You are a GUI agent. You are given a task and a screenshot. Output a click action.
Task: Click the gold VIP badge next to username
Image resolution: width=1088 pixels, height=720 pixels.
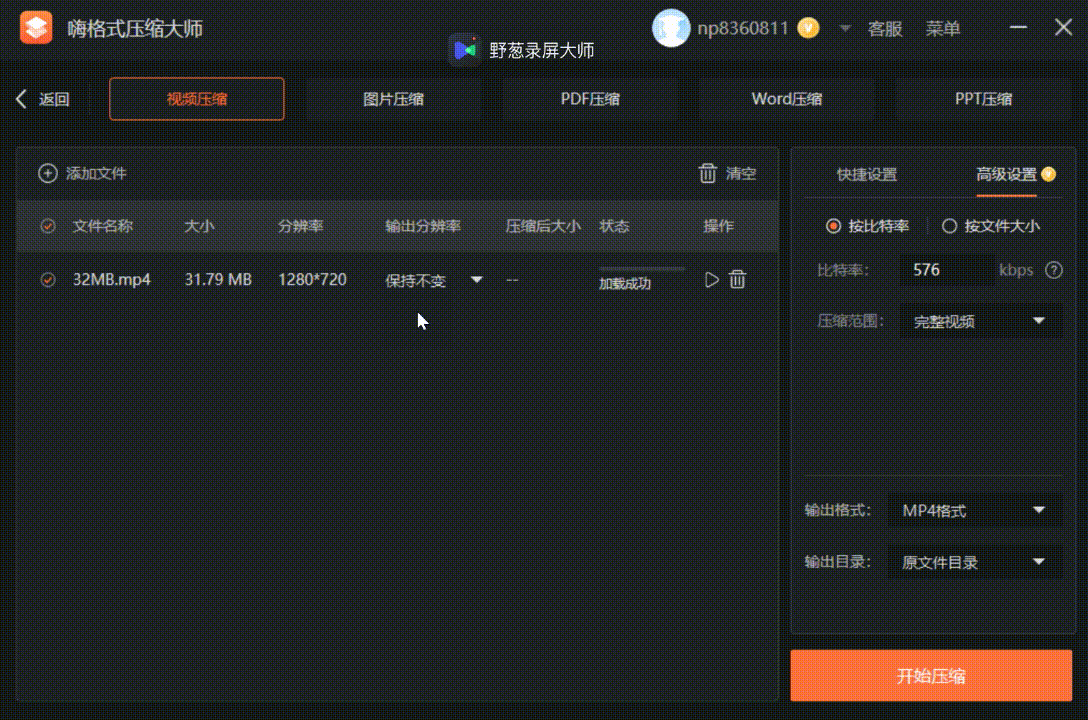(808, 28)
